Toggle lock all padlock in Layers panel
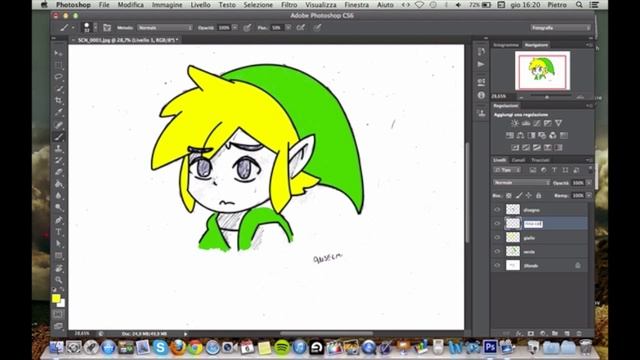 point(539,196)
